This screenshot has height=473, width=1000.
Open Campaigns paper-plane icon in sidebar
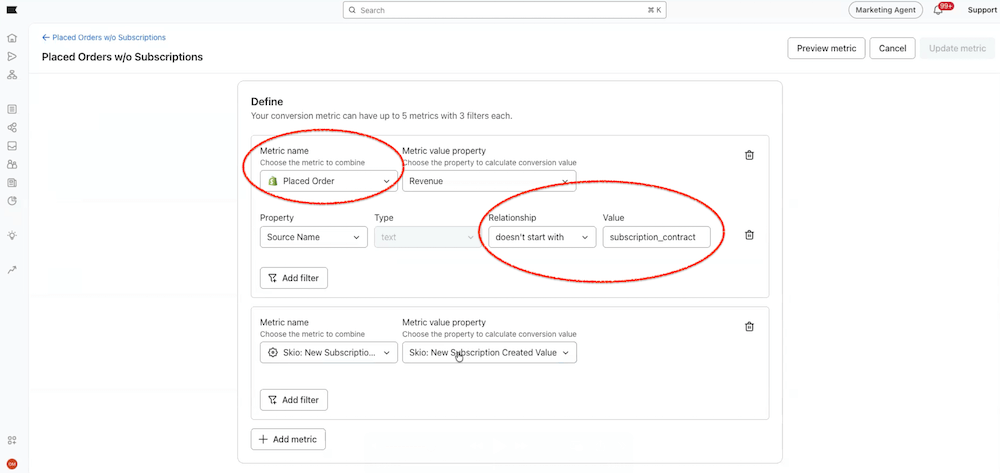(12, 56)
